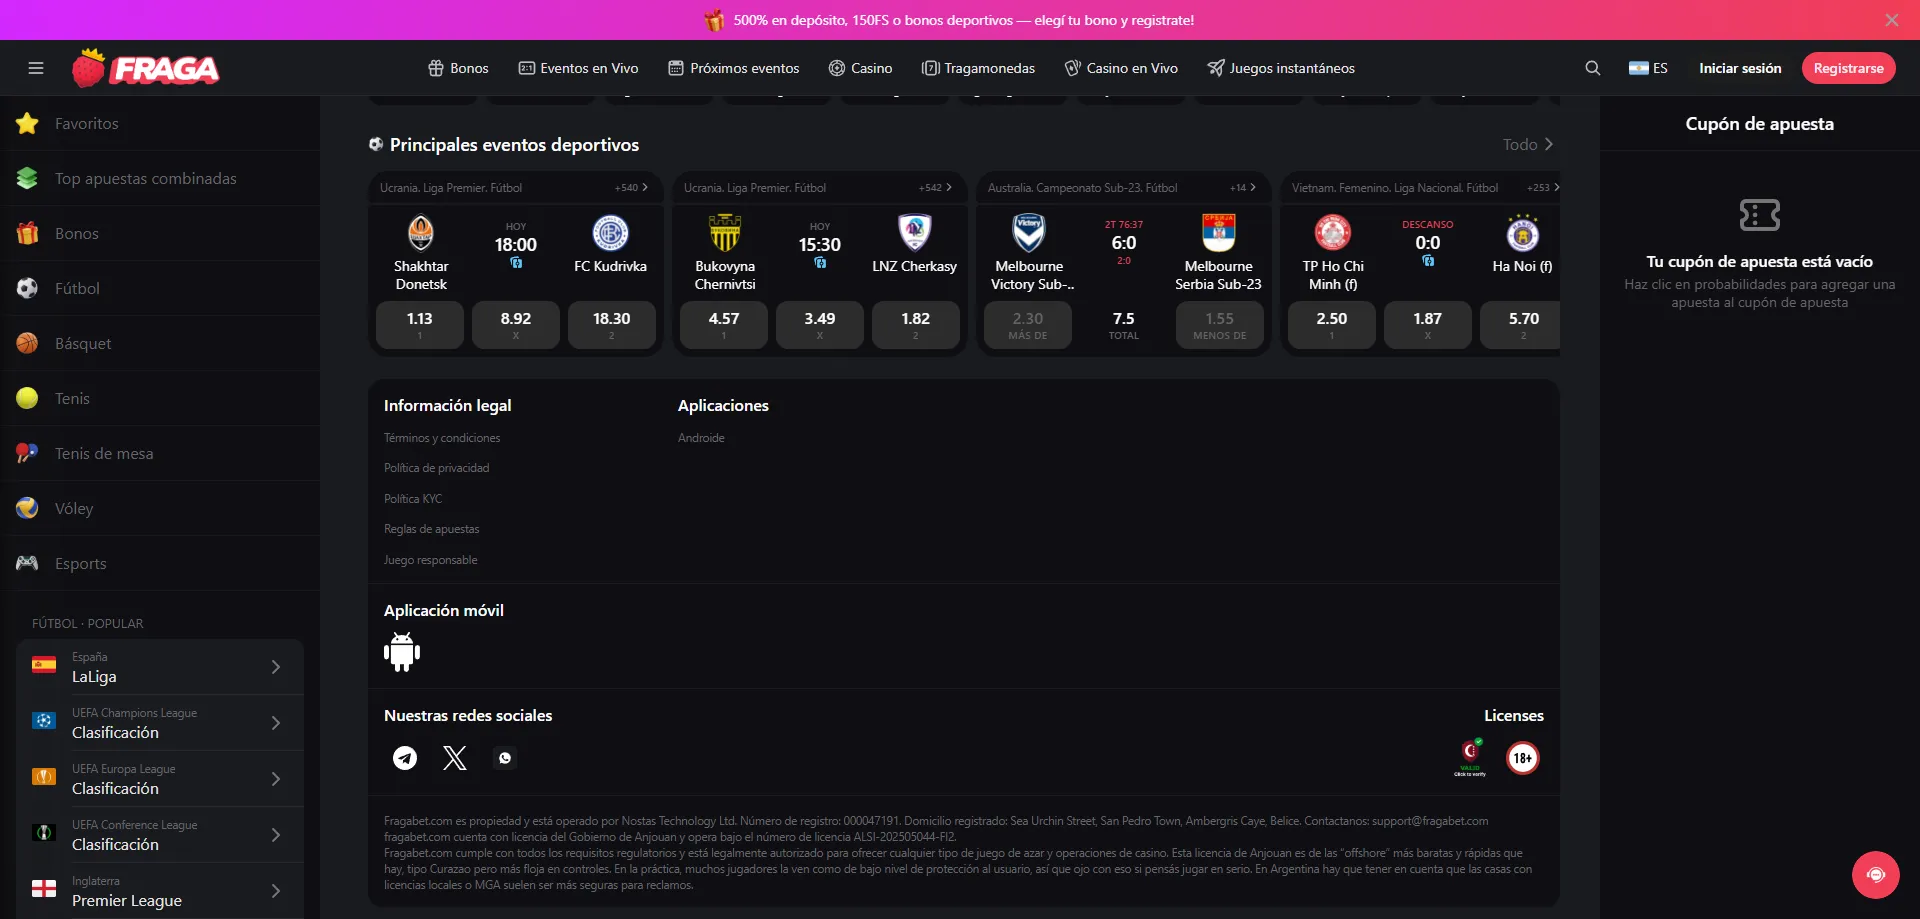Image resolution: width=1920 pixels, height=919 pixels.
Task: Expand the Premier League row
Action: (x=160, y=891)
